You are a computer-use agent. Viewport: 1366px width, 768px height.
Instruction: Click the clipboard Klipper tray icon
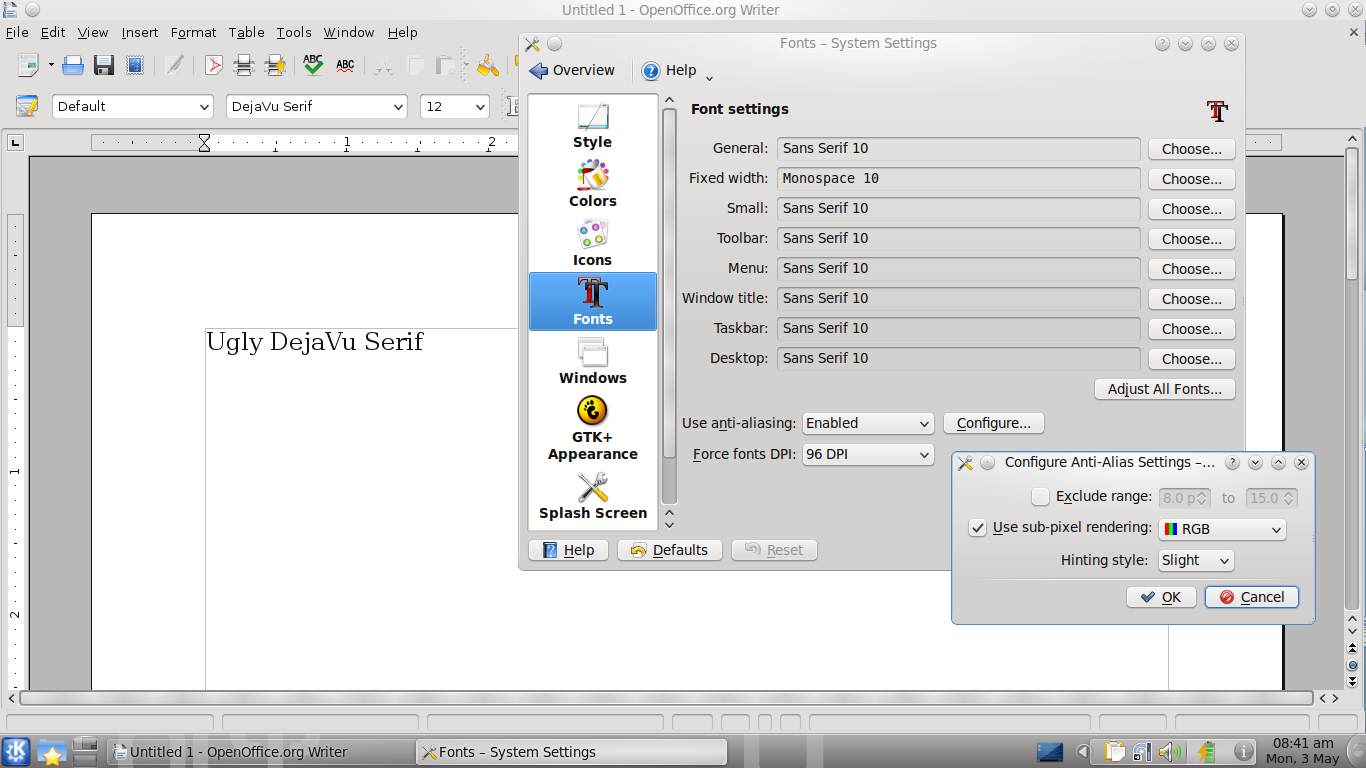pos(1116,751)
